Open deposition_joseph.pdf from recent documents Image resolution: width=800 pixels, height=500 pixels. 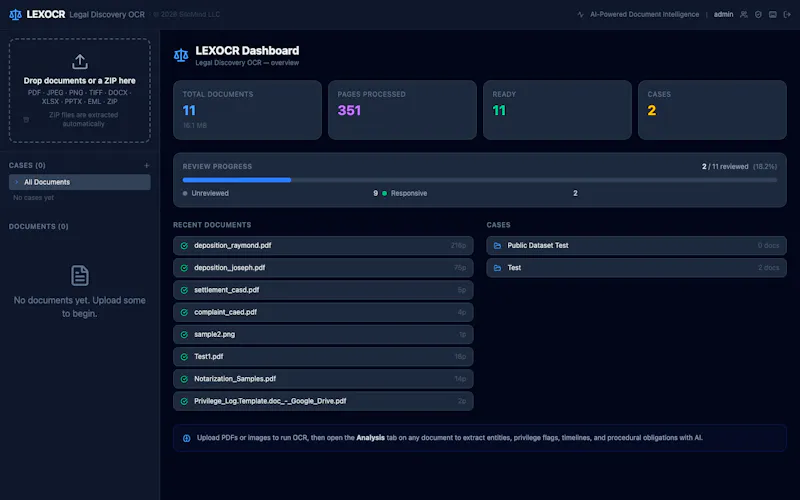(323, 268)
